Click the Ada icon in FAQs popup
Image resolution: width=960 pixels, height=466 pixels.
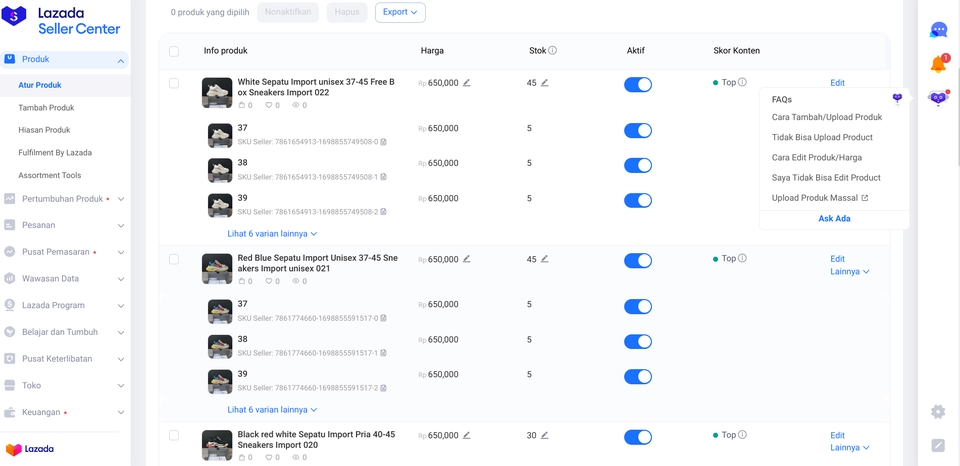897,98
